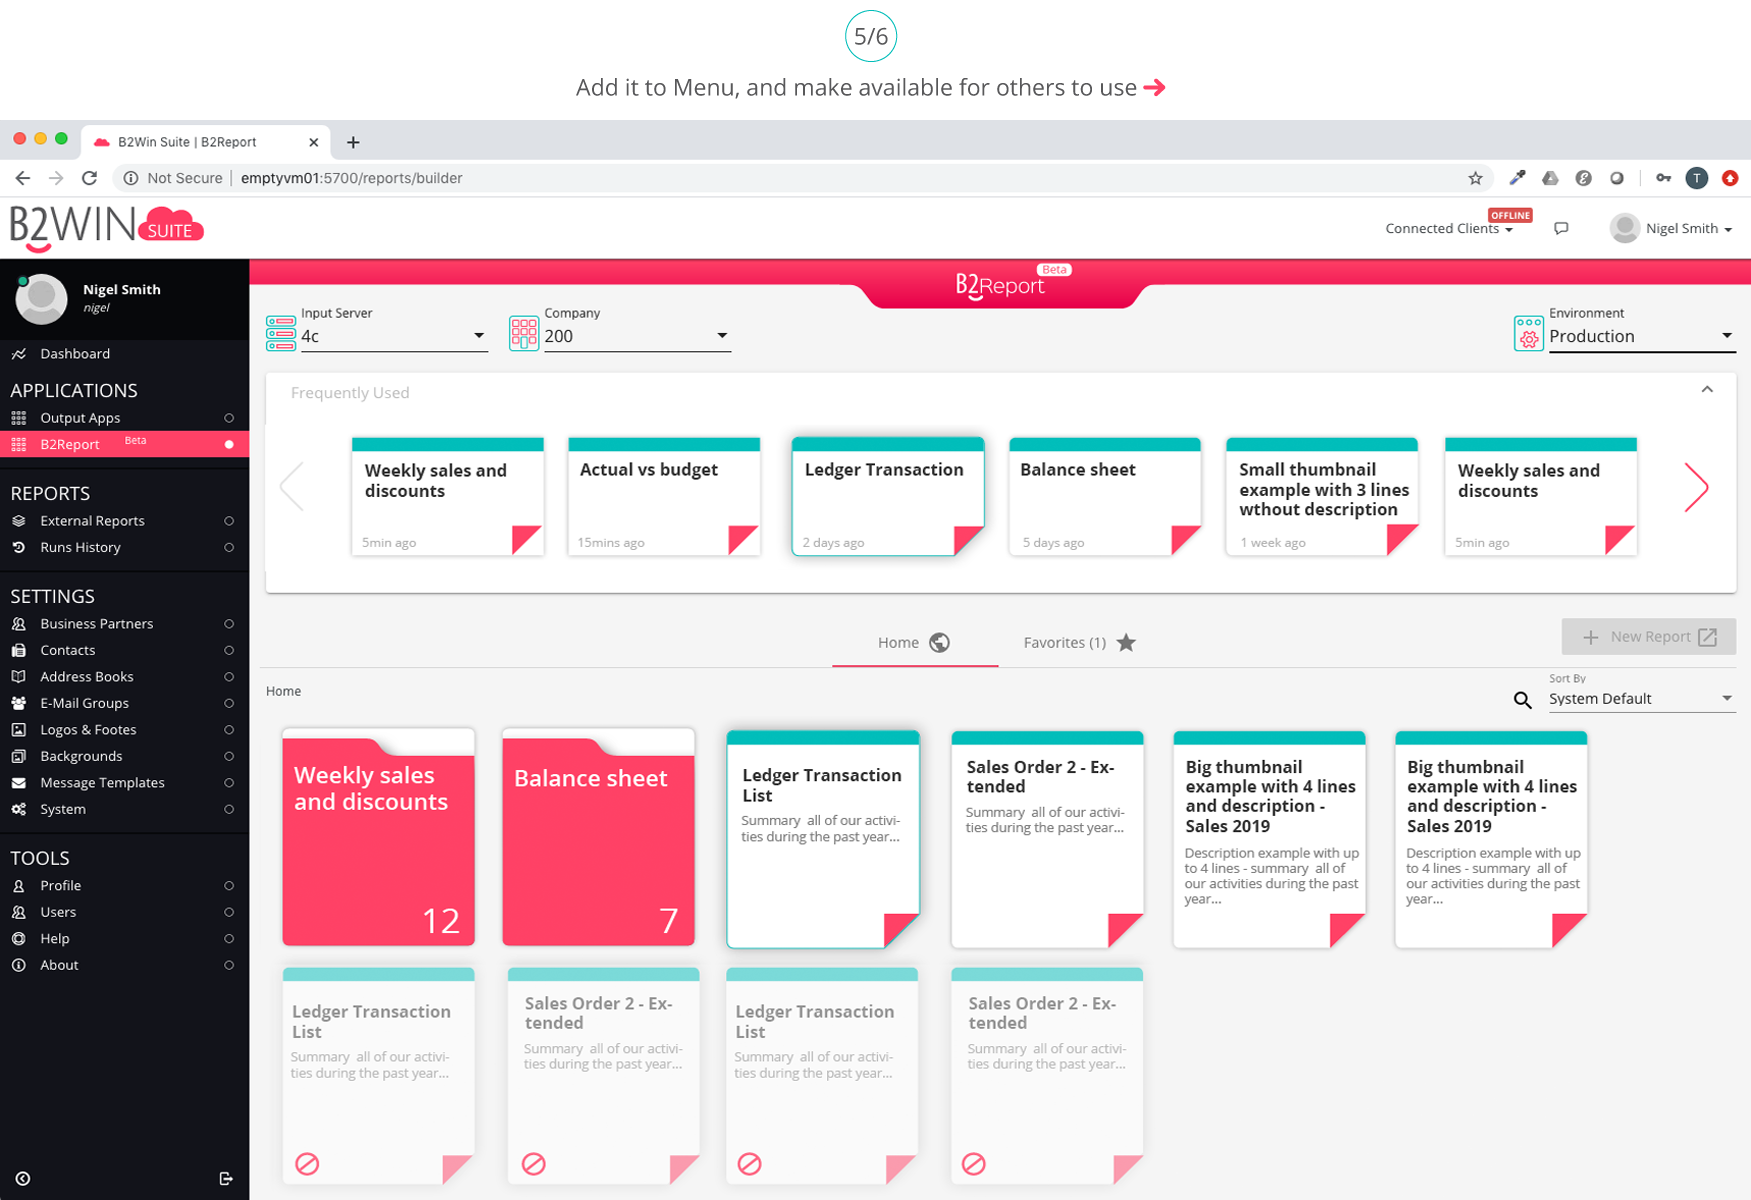This screenshot has height=1200, width=1751.
Task: Select the B2Win Suite browser tab
Action: 206,142
